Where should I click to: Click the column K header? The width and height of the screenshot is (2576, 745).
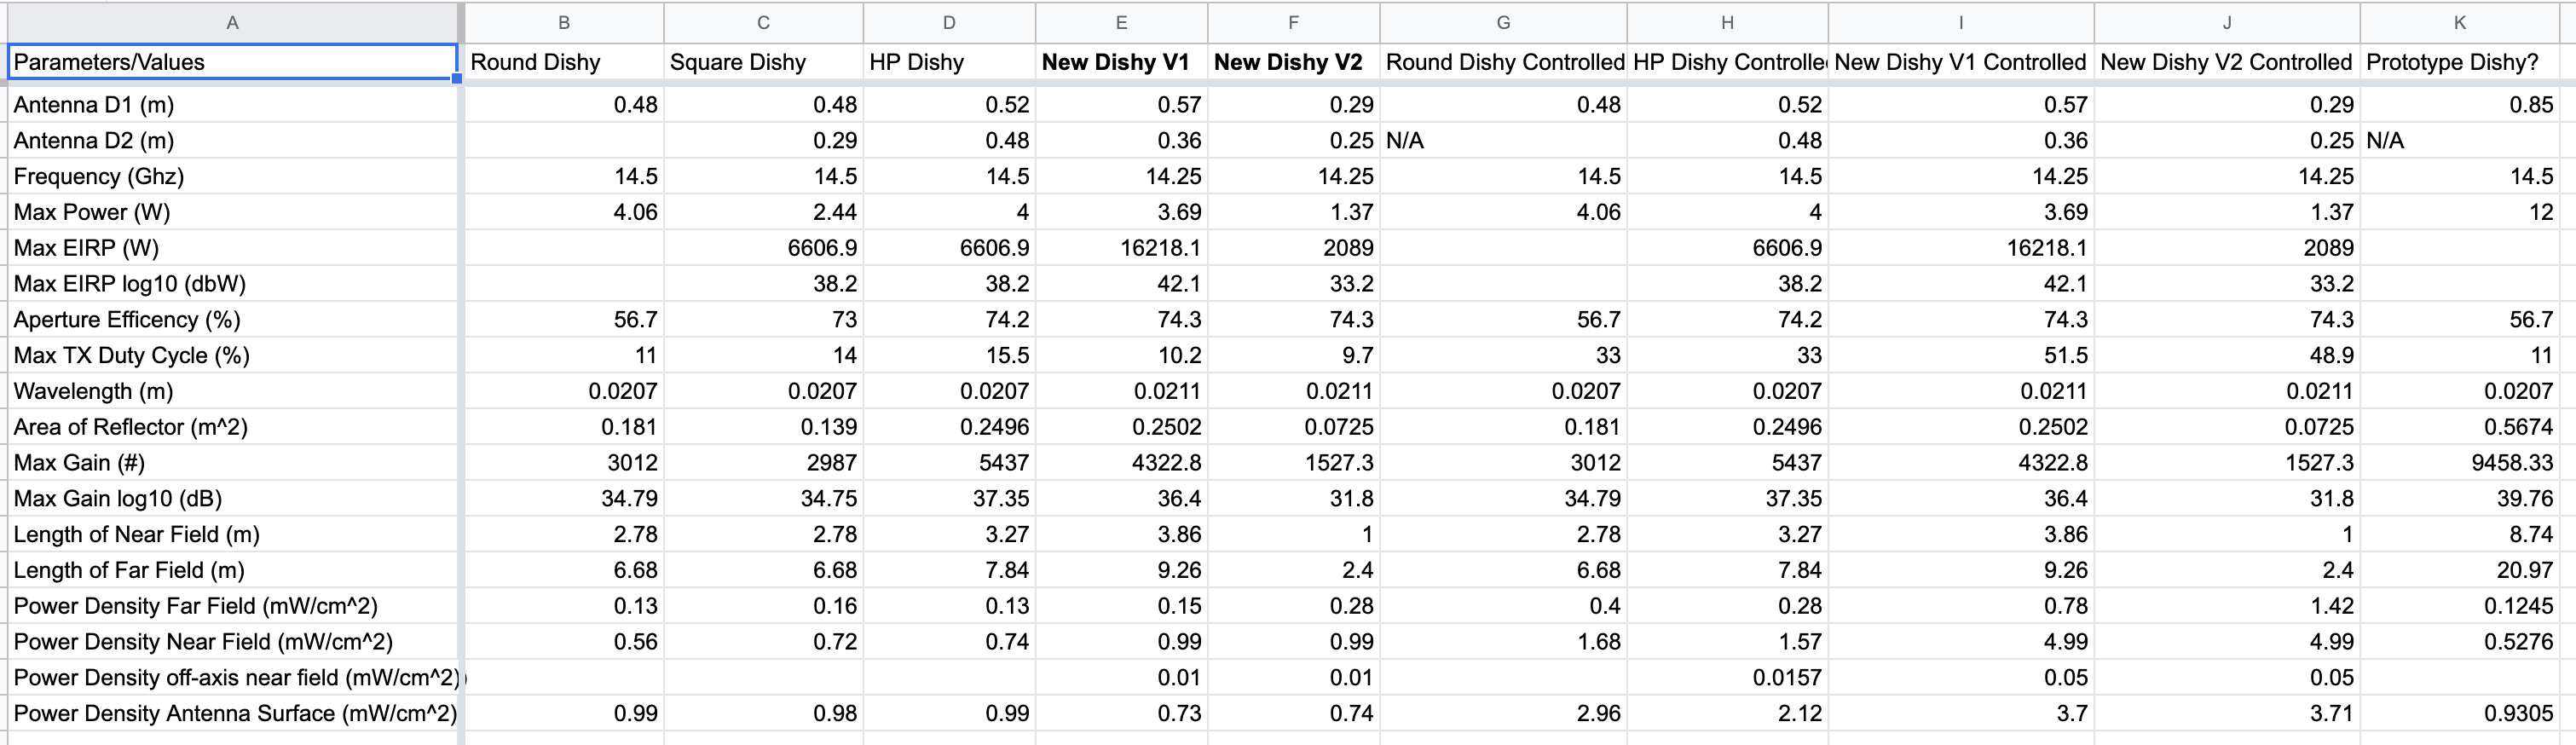(x=2459, y=22)
